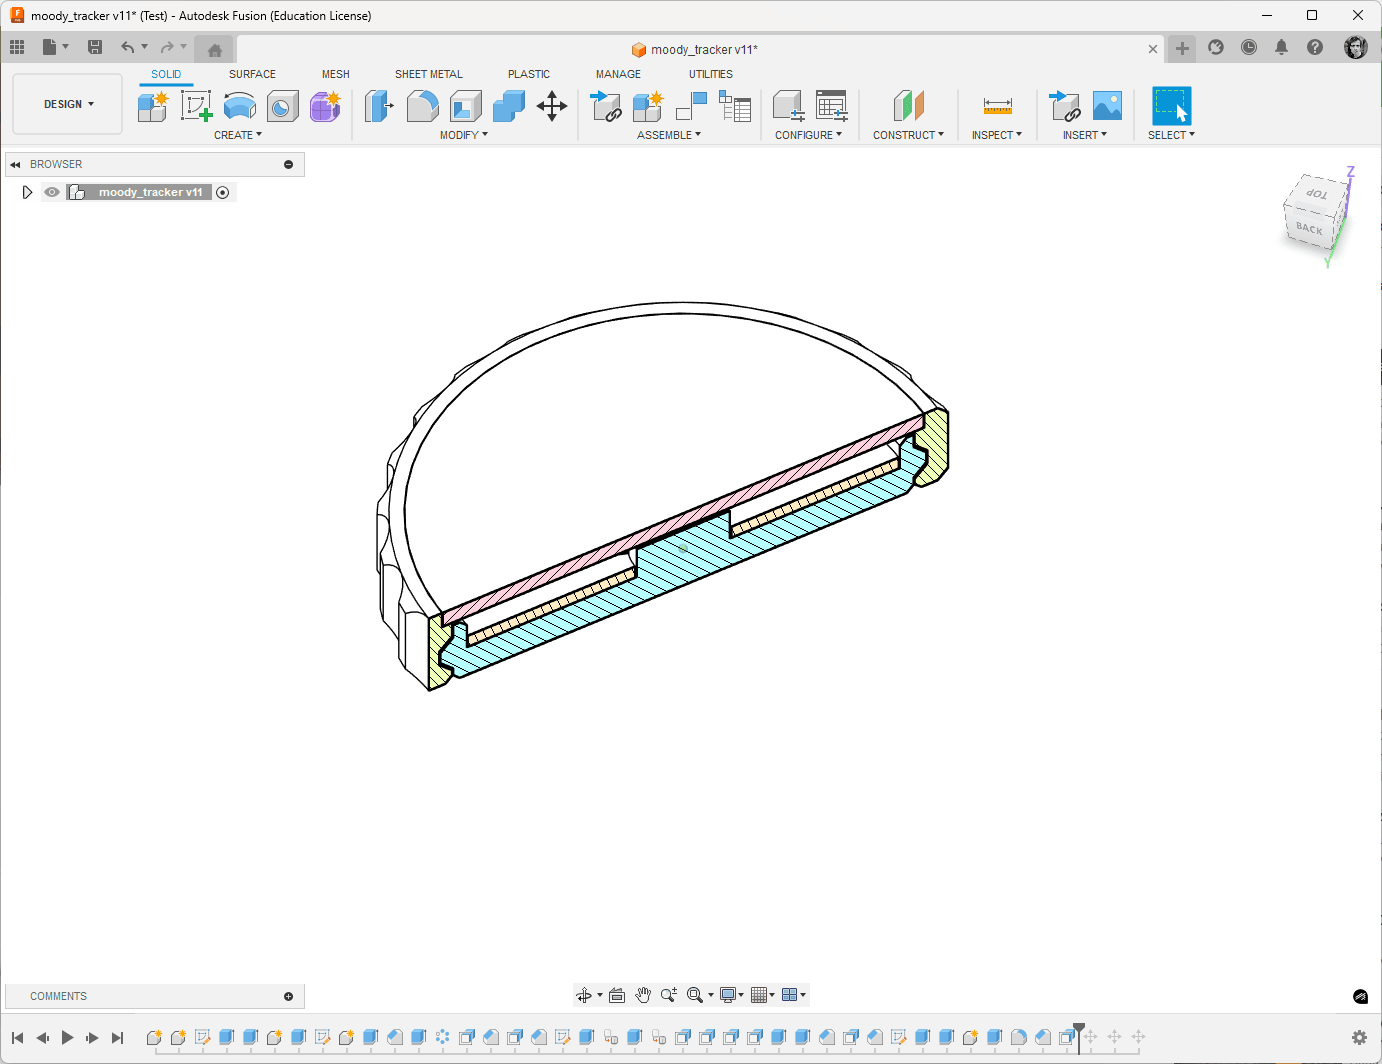
Task: Click the Press Pull tool
Action: (379, 106)
